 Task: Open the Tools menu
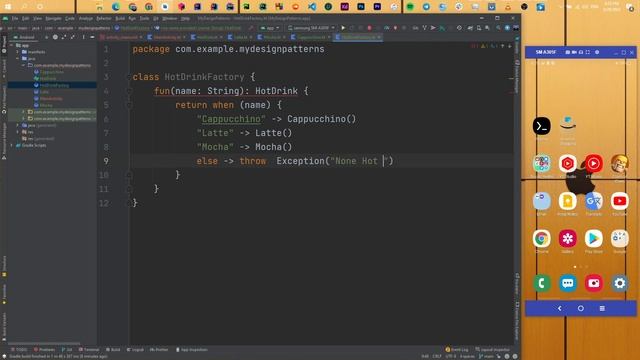click(x=144, y=18)
